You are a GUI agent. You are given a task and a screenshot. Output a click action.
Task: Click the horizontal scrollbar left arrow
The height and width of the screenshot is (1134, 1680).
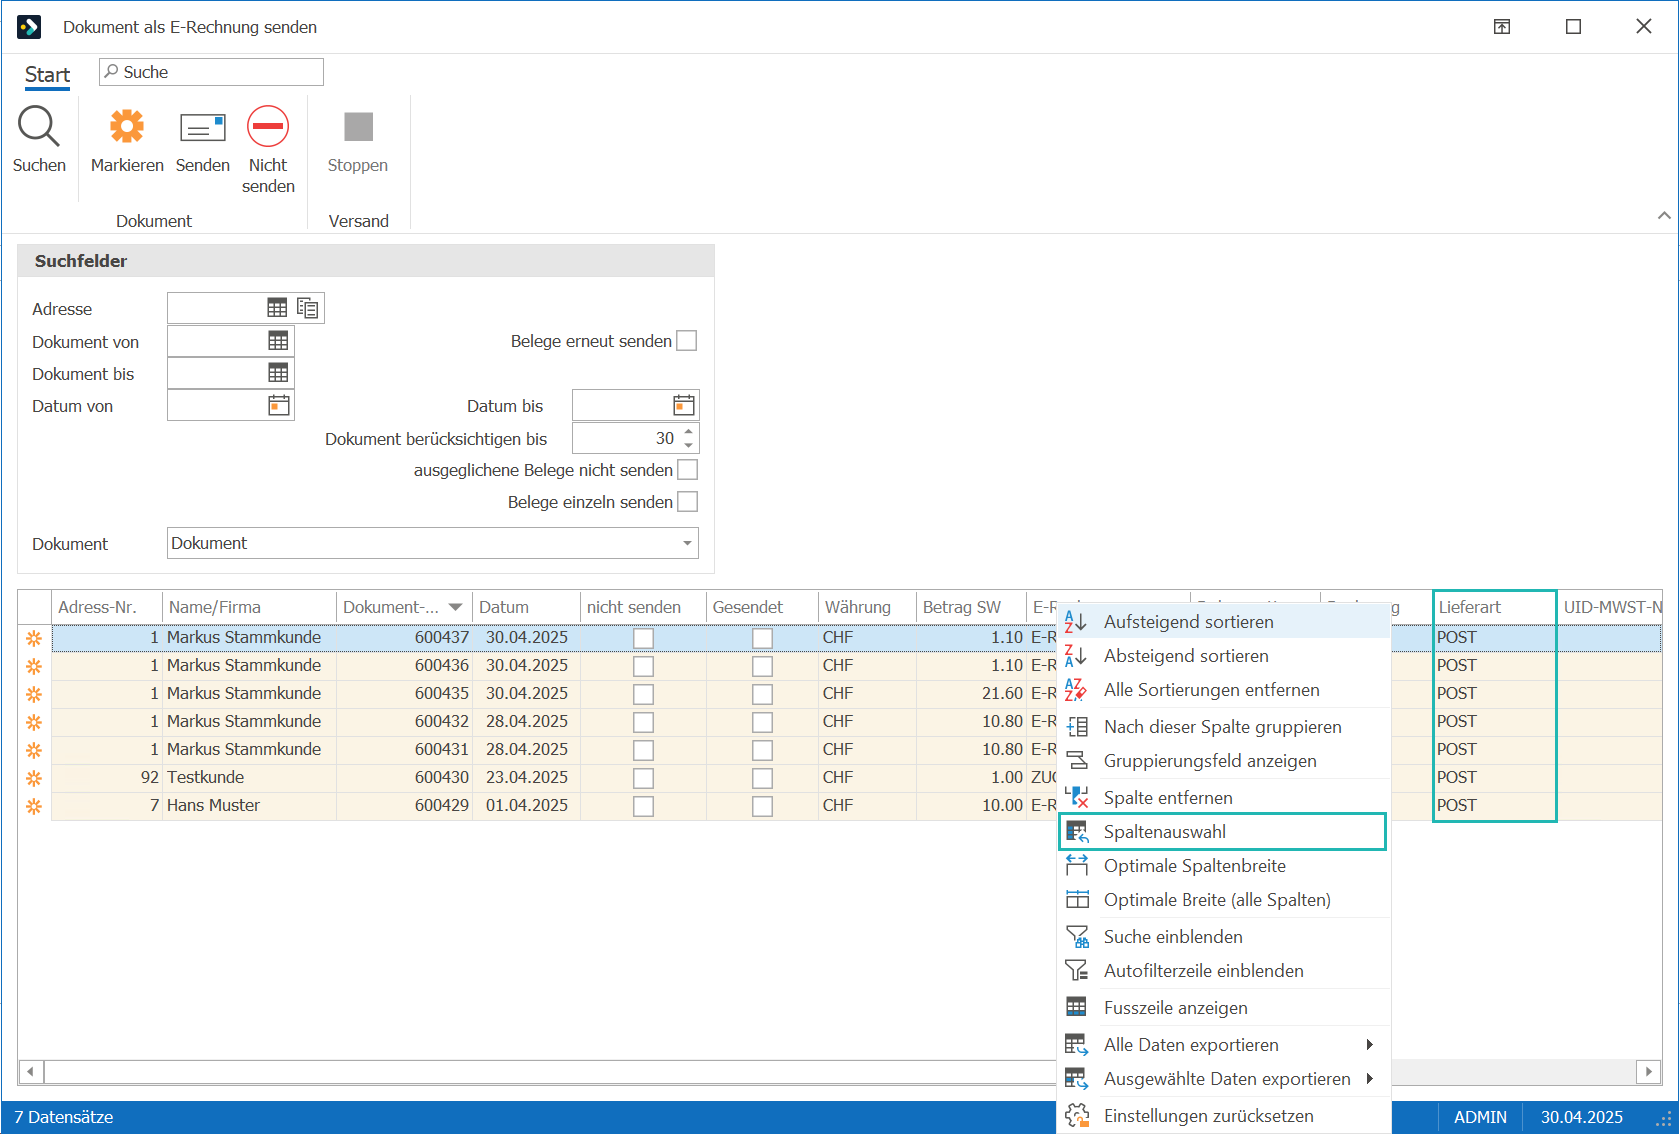point(31,1072)
